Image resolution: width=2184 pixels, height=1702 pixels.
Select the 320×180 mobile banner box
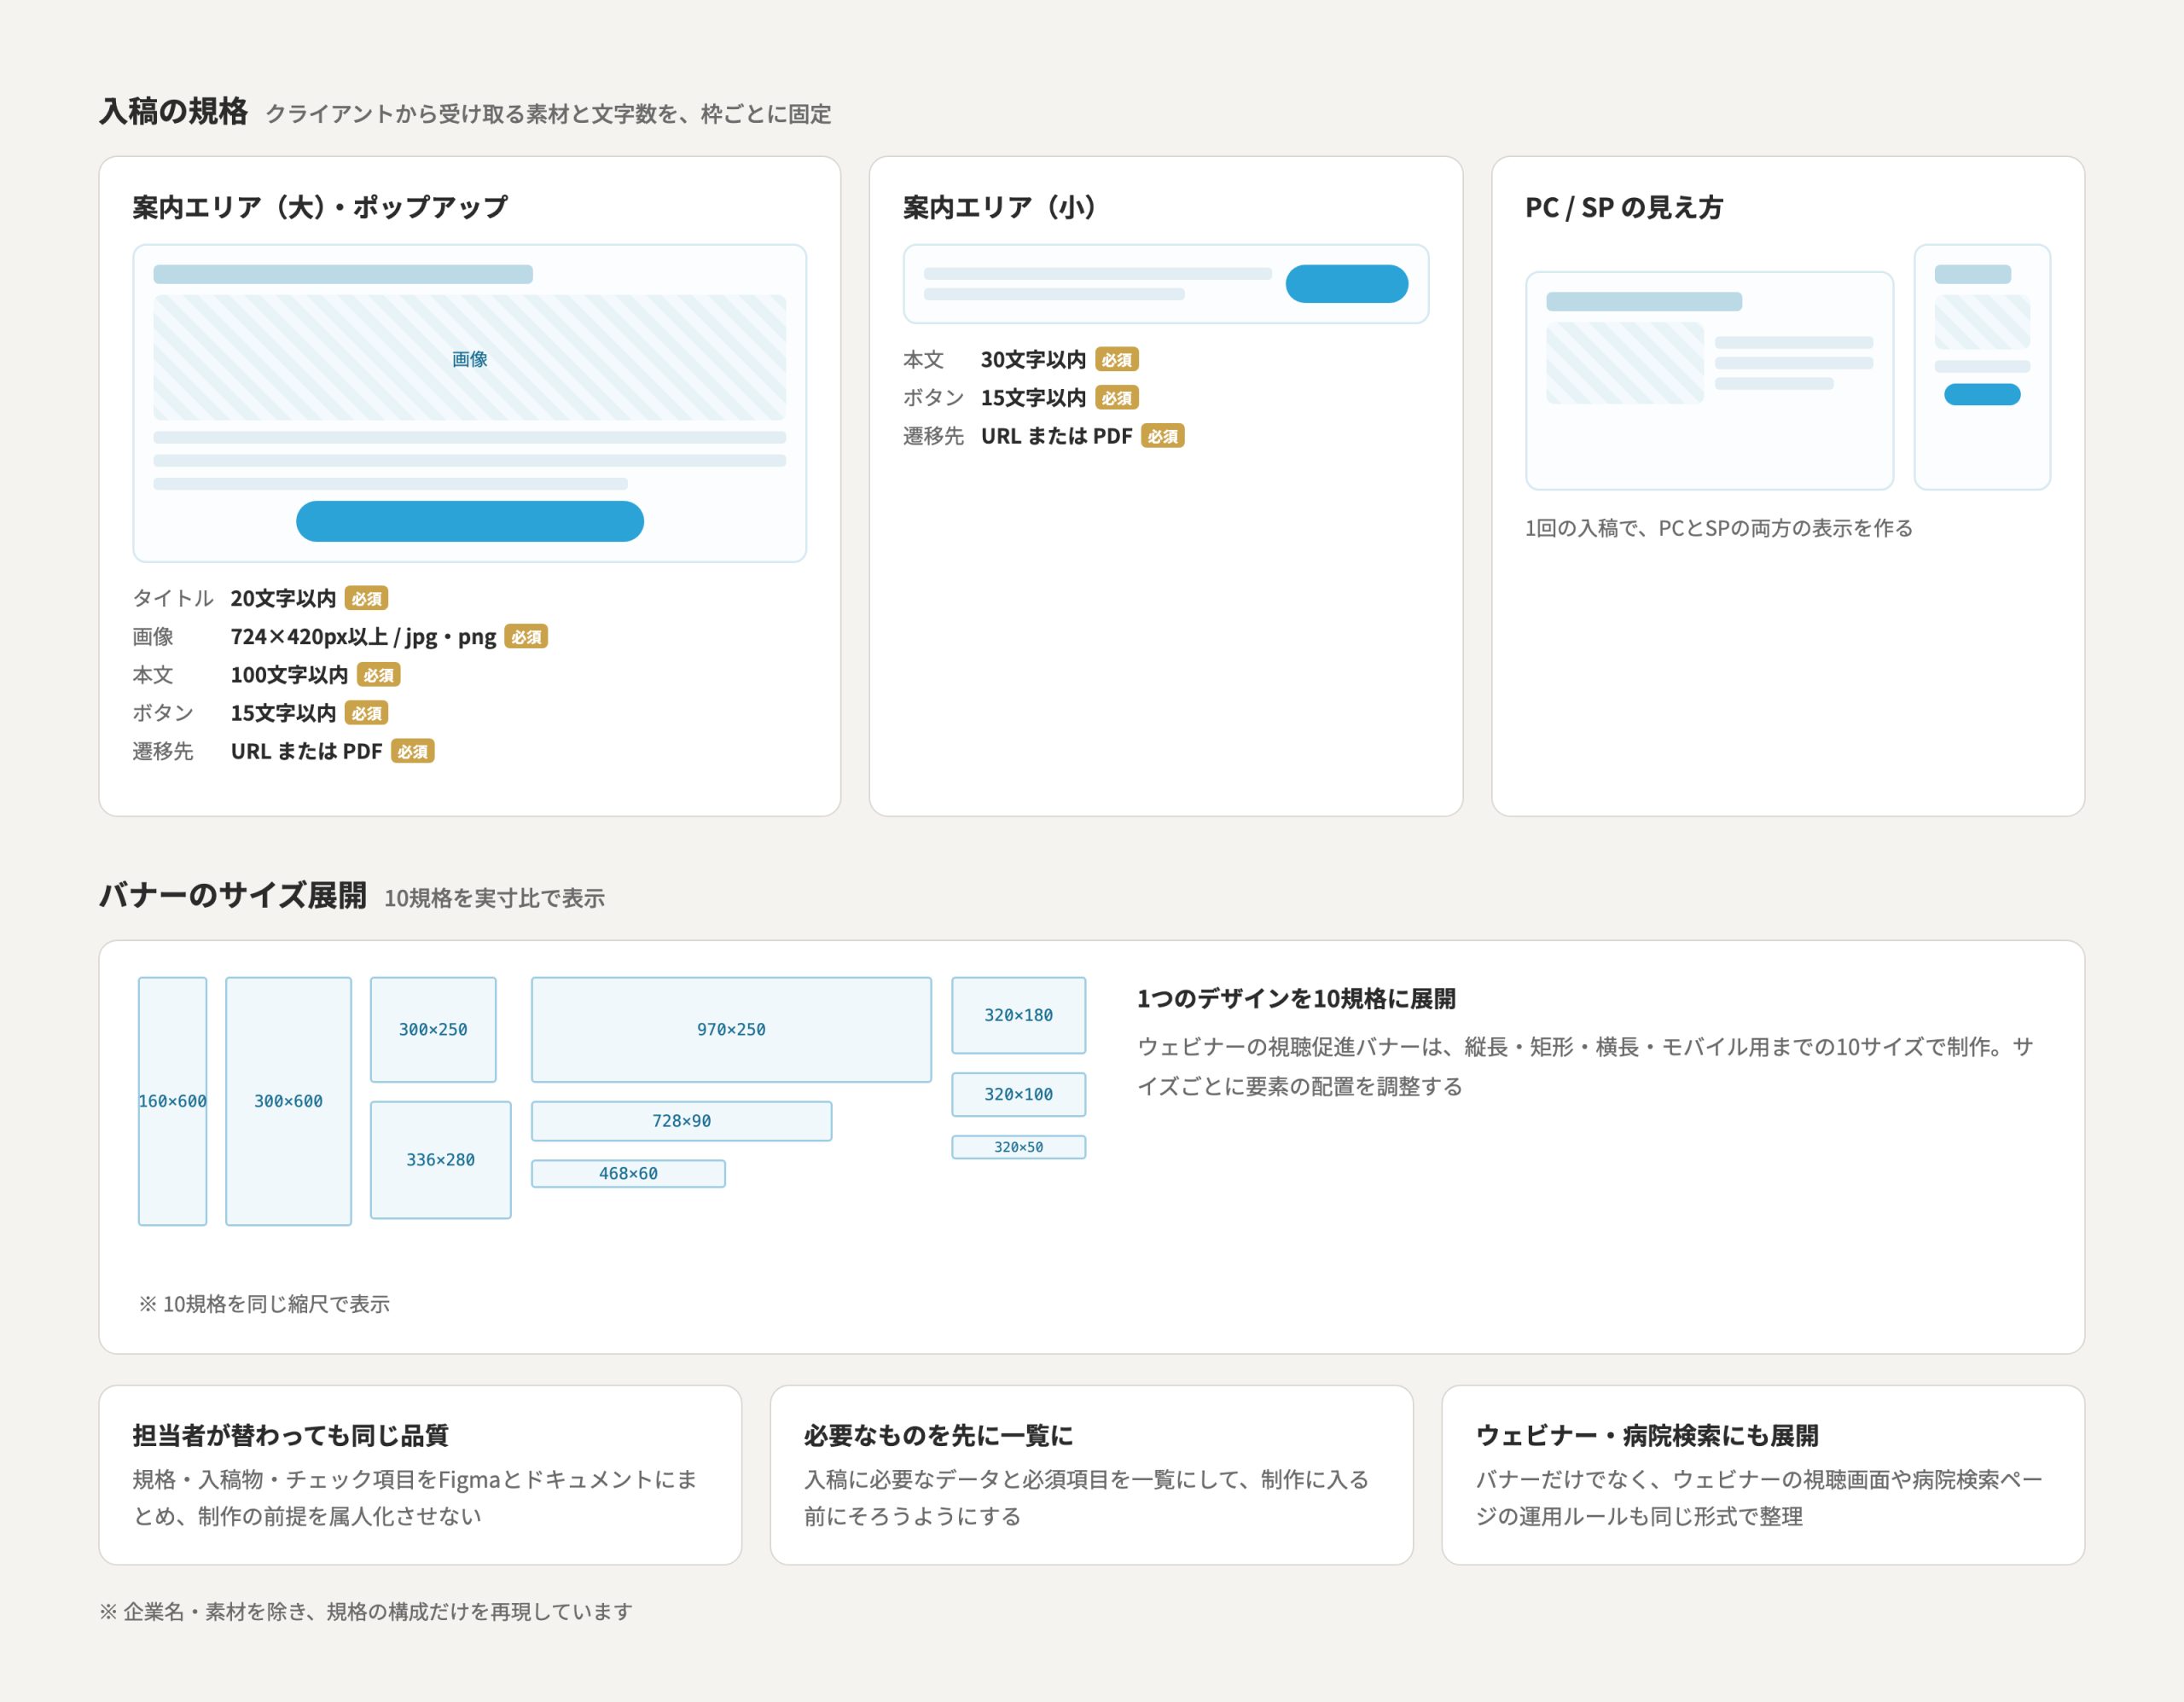[1018, 1015]
